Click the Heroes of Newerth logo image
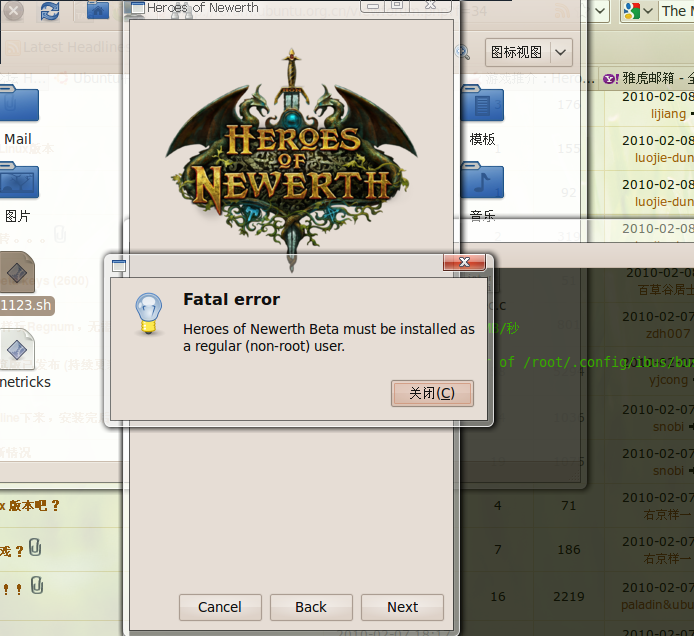694x636 pixels. 291,159
